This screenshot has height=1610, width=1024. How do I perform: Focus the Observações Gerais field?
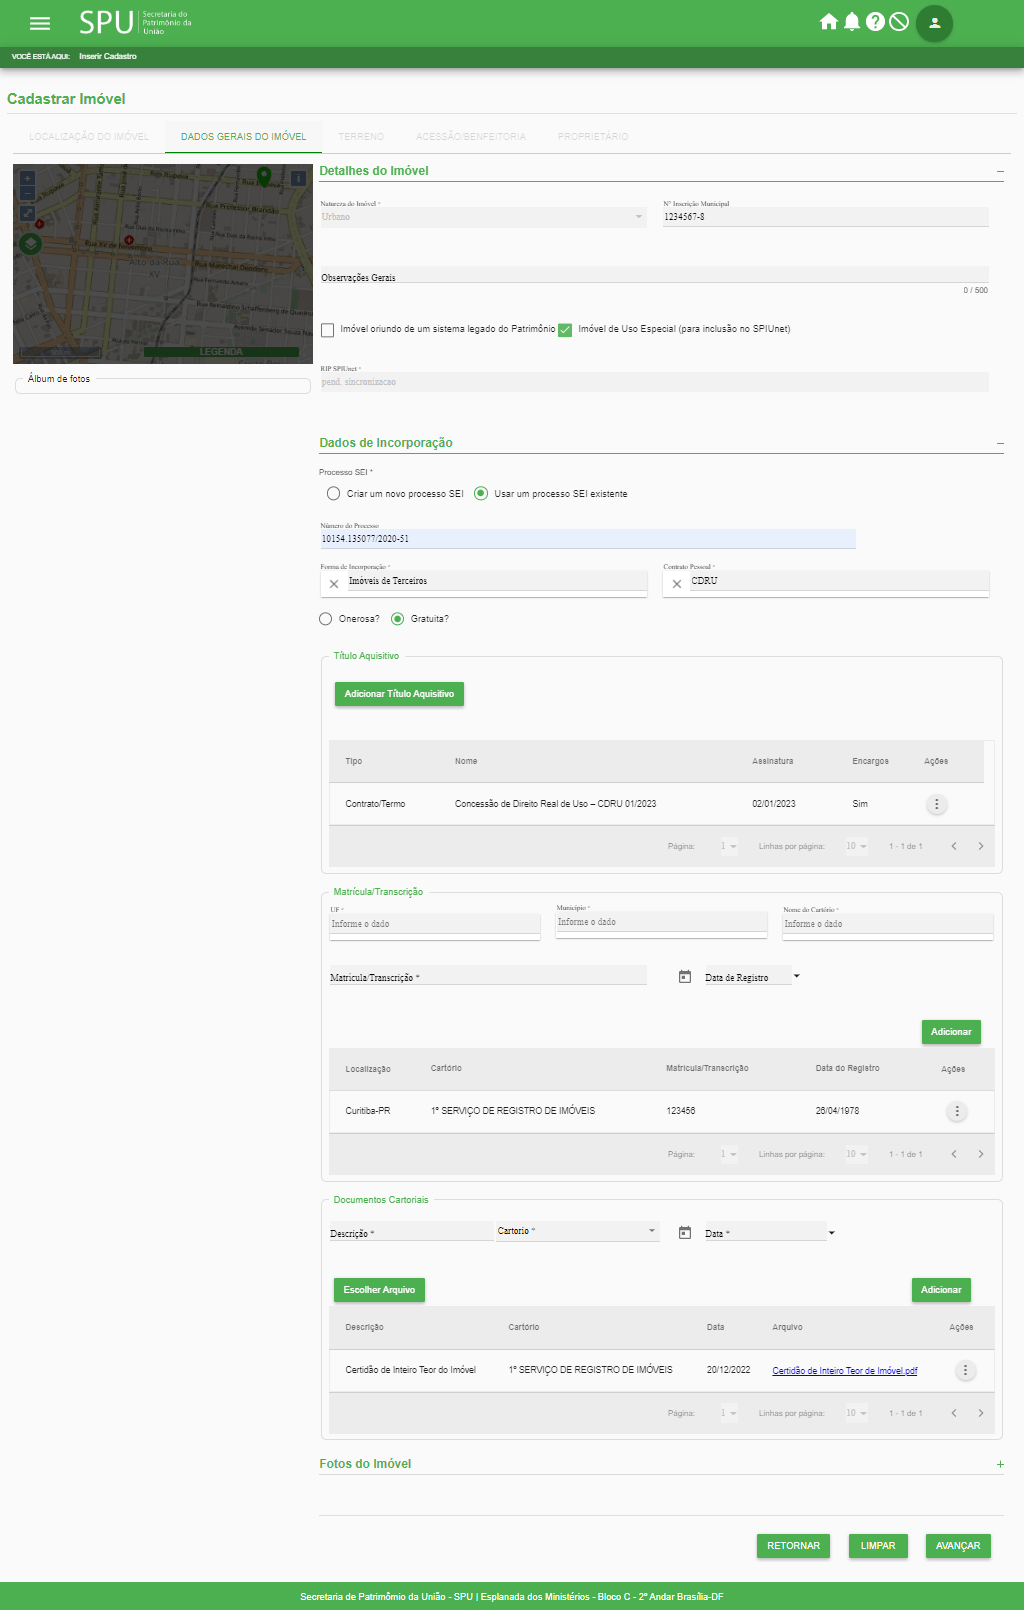pos(654,276)
